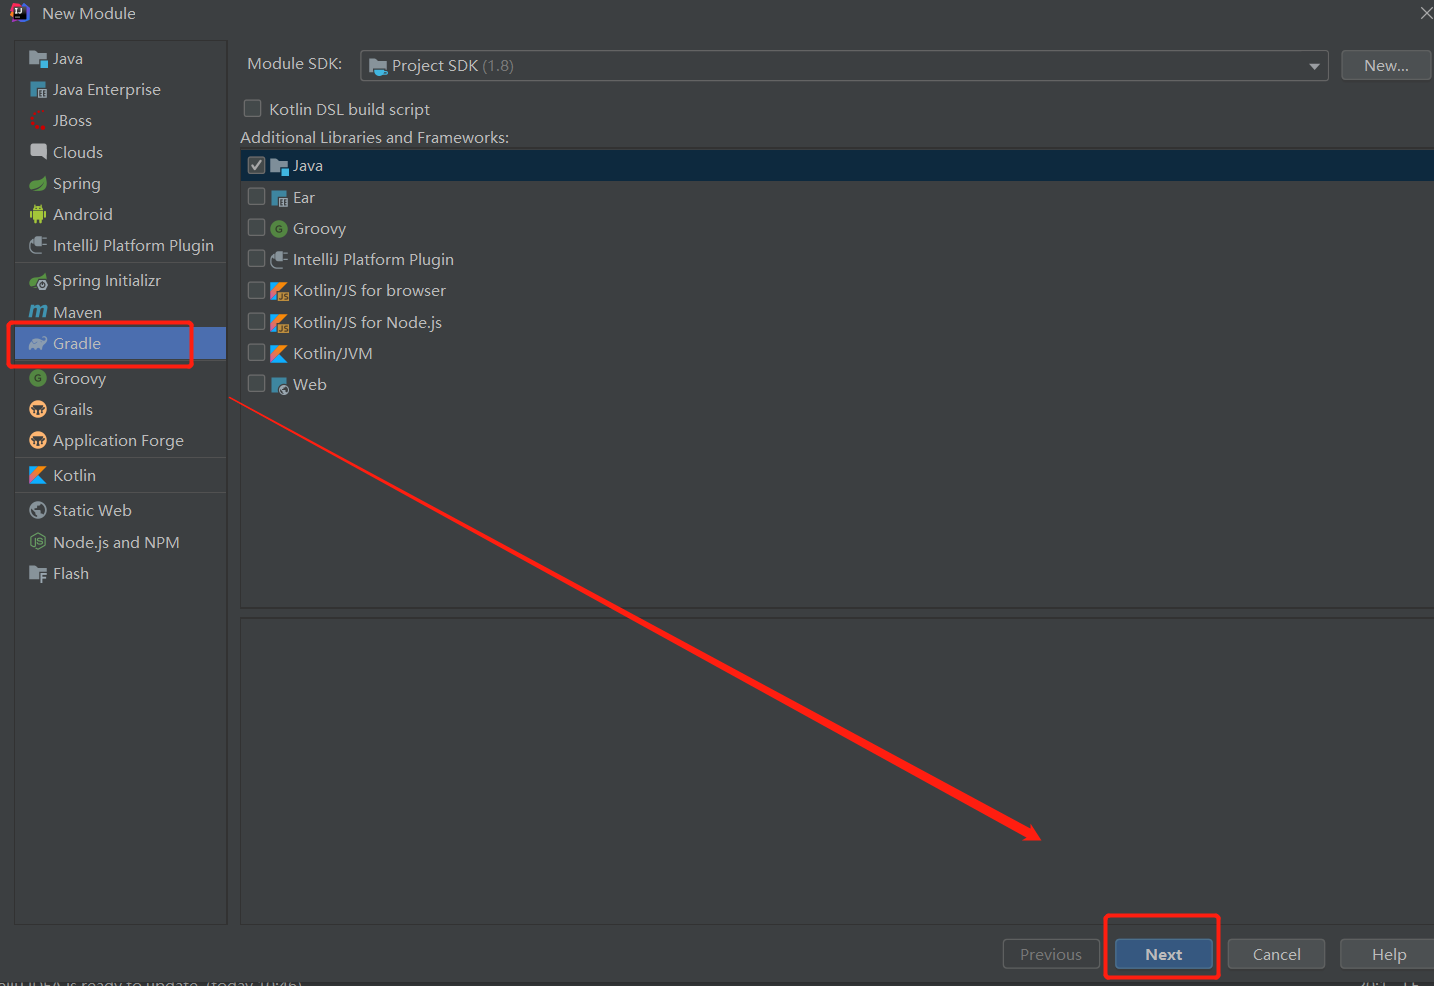Click the Ear label in frameworks list
Screen dimensions: 1434x986
tap(304, 198)
